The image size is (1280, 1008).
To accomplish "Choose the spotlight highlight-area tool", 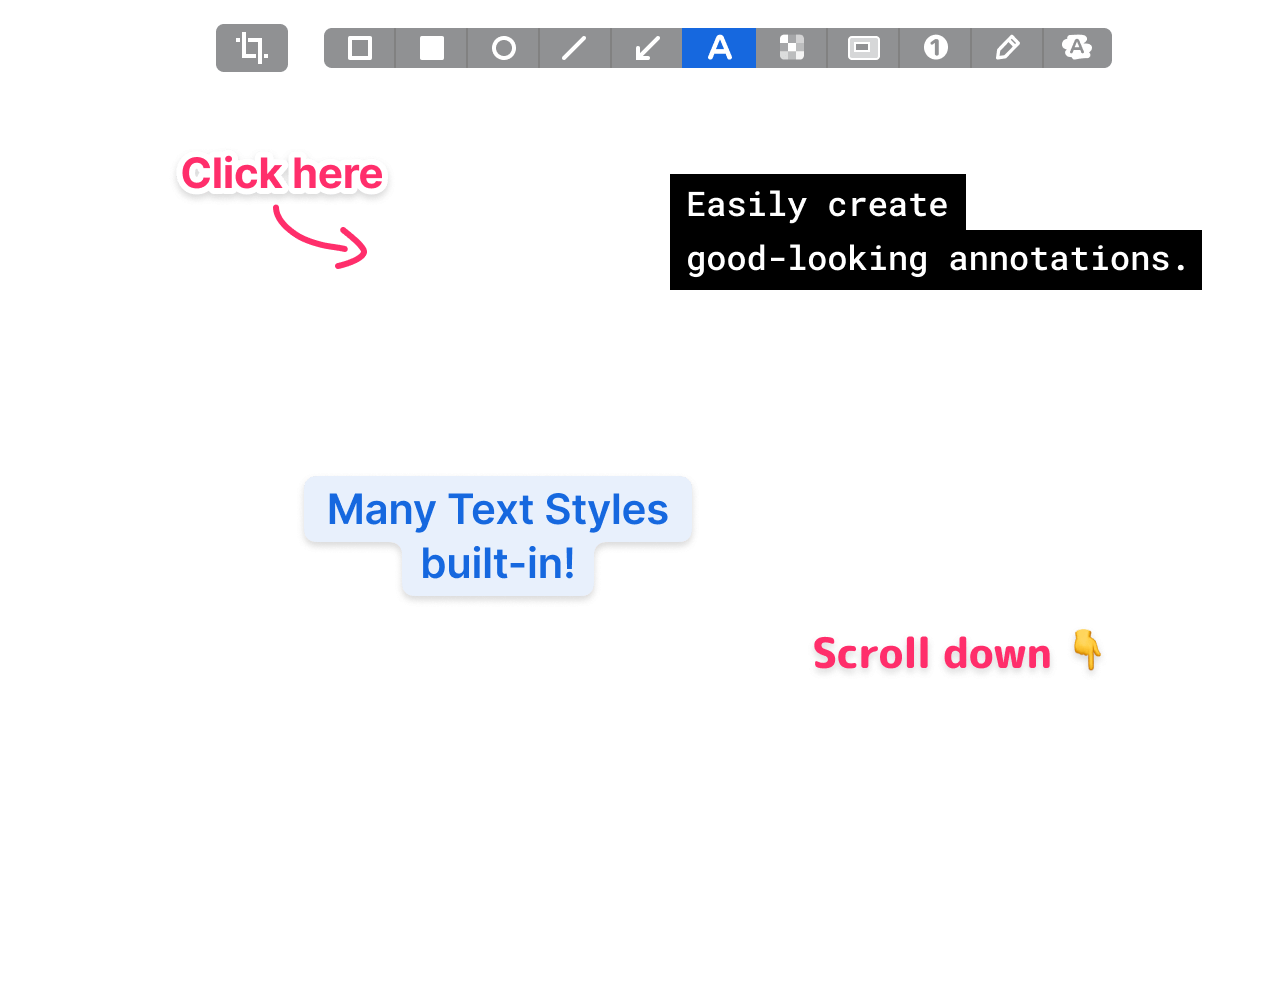I will pyautogui.click(x=863, y=48).
